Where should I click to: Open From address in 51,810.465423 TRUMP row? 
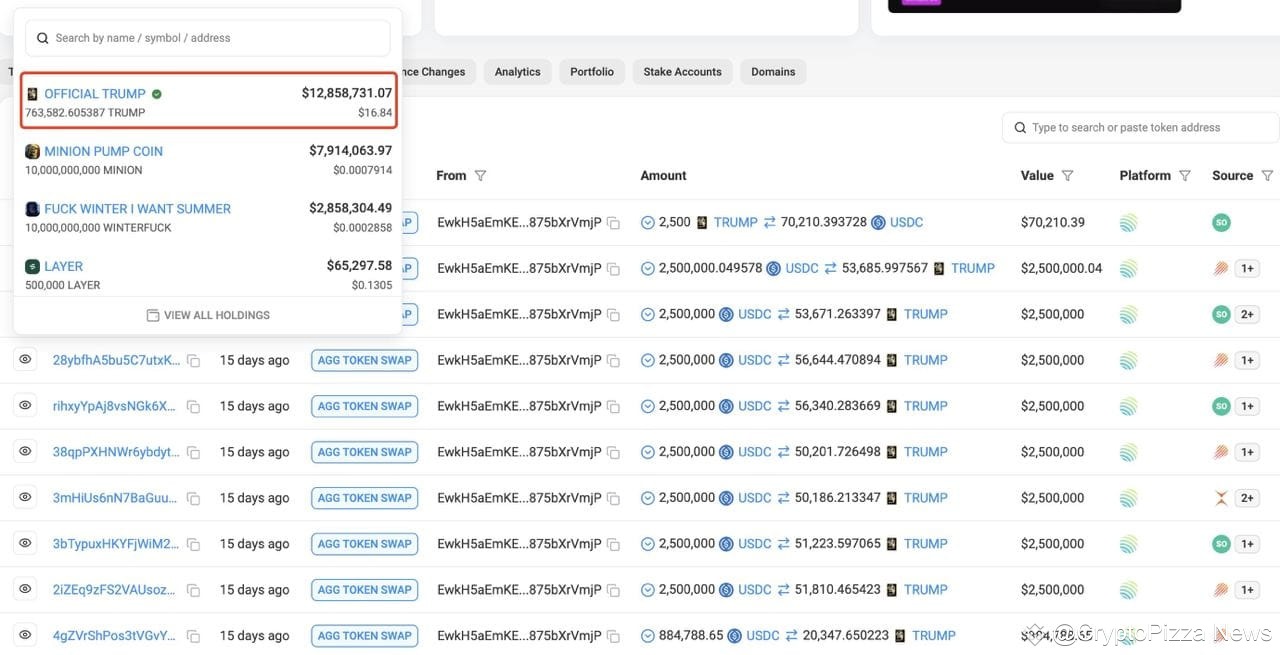(x=519, y=590)
